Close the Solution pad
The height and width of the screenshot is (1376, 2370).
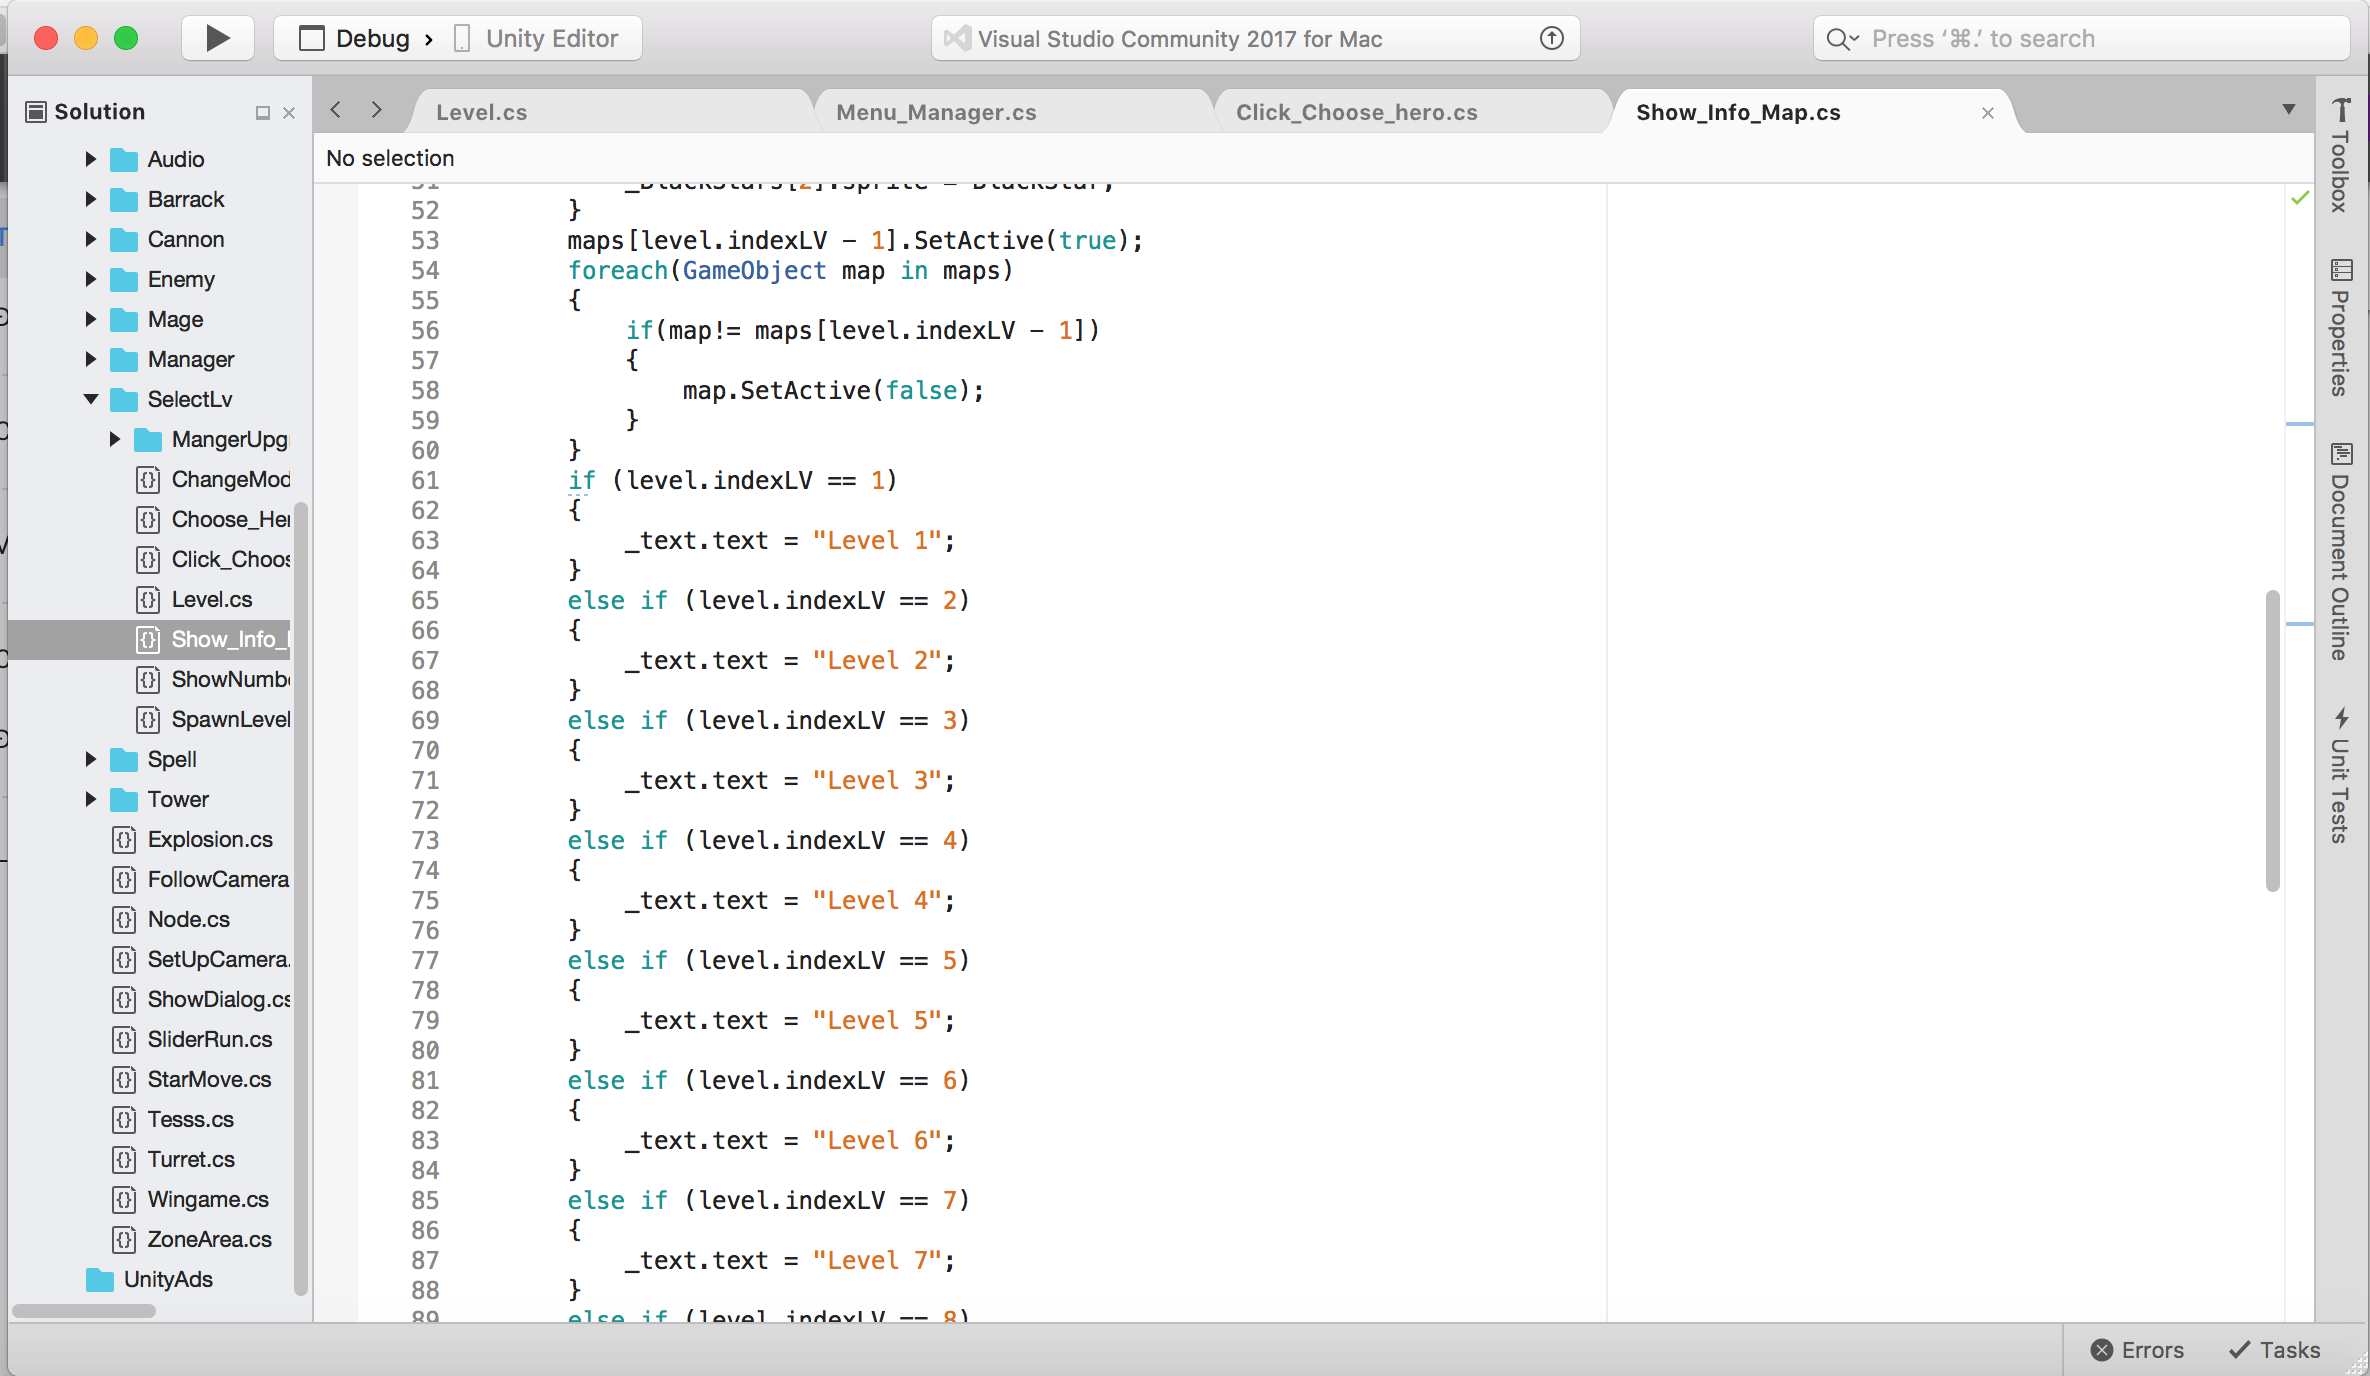pyautogui.click(x=289, y=113)
